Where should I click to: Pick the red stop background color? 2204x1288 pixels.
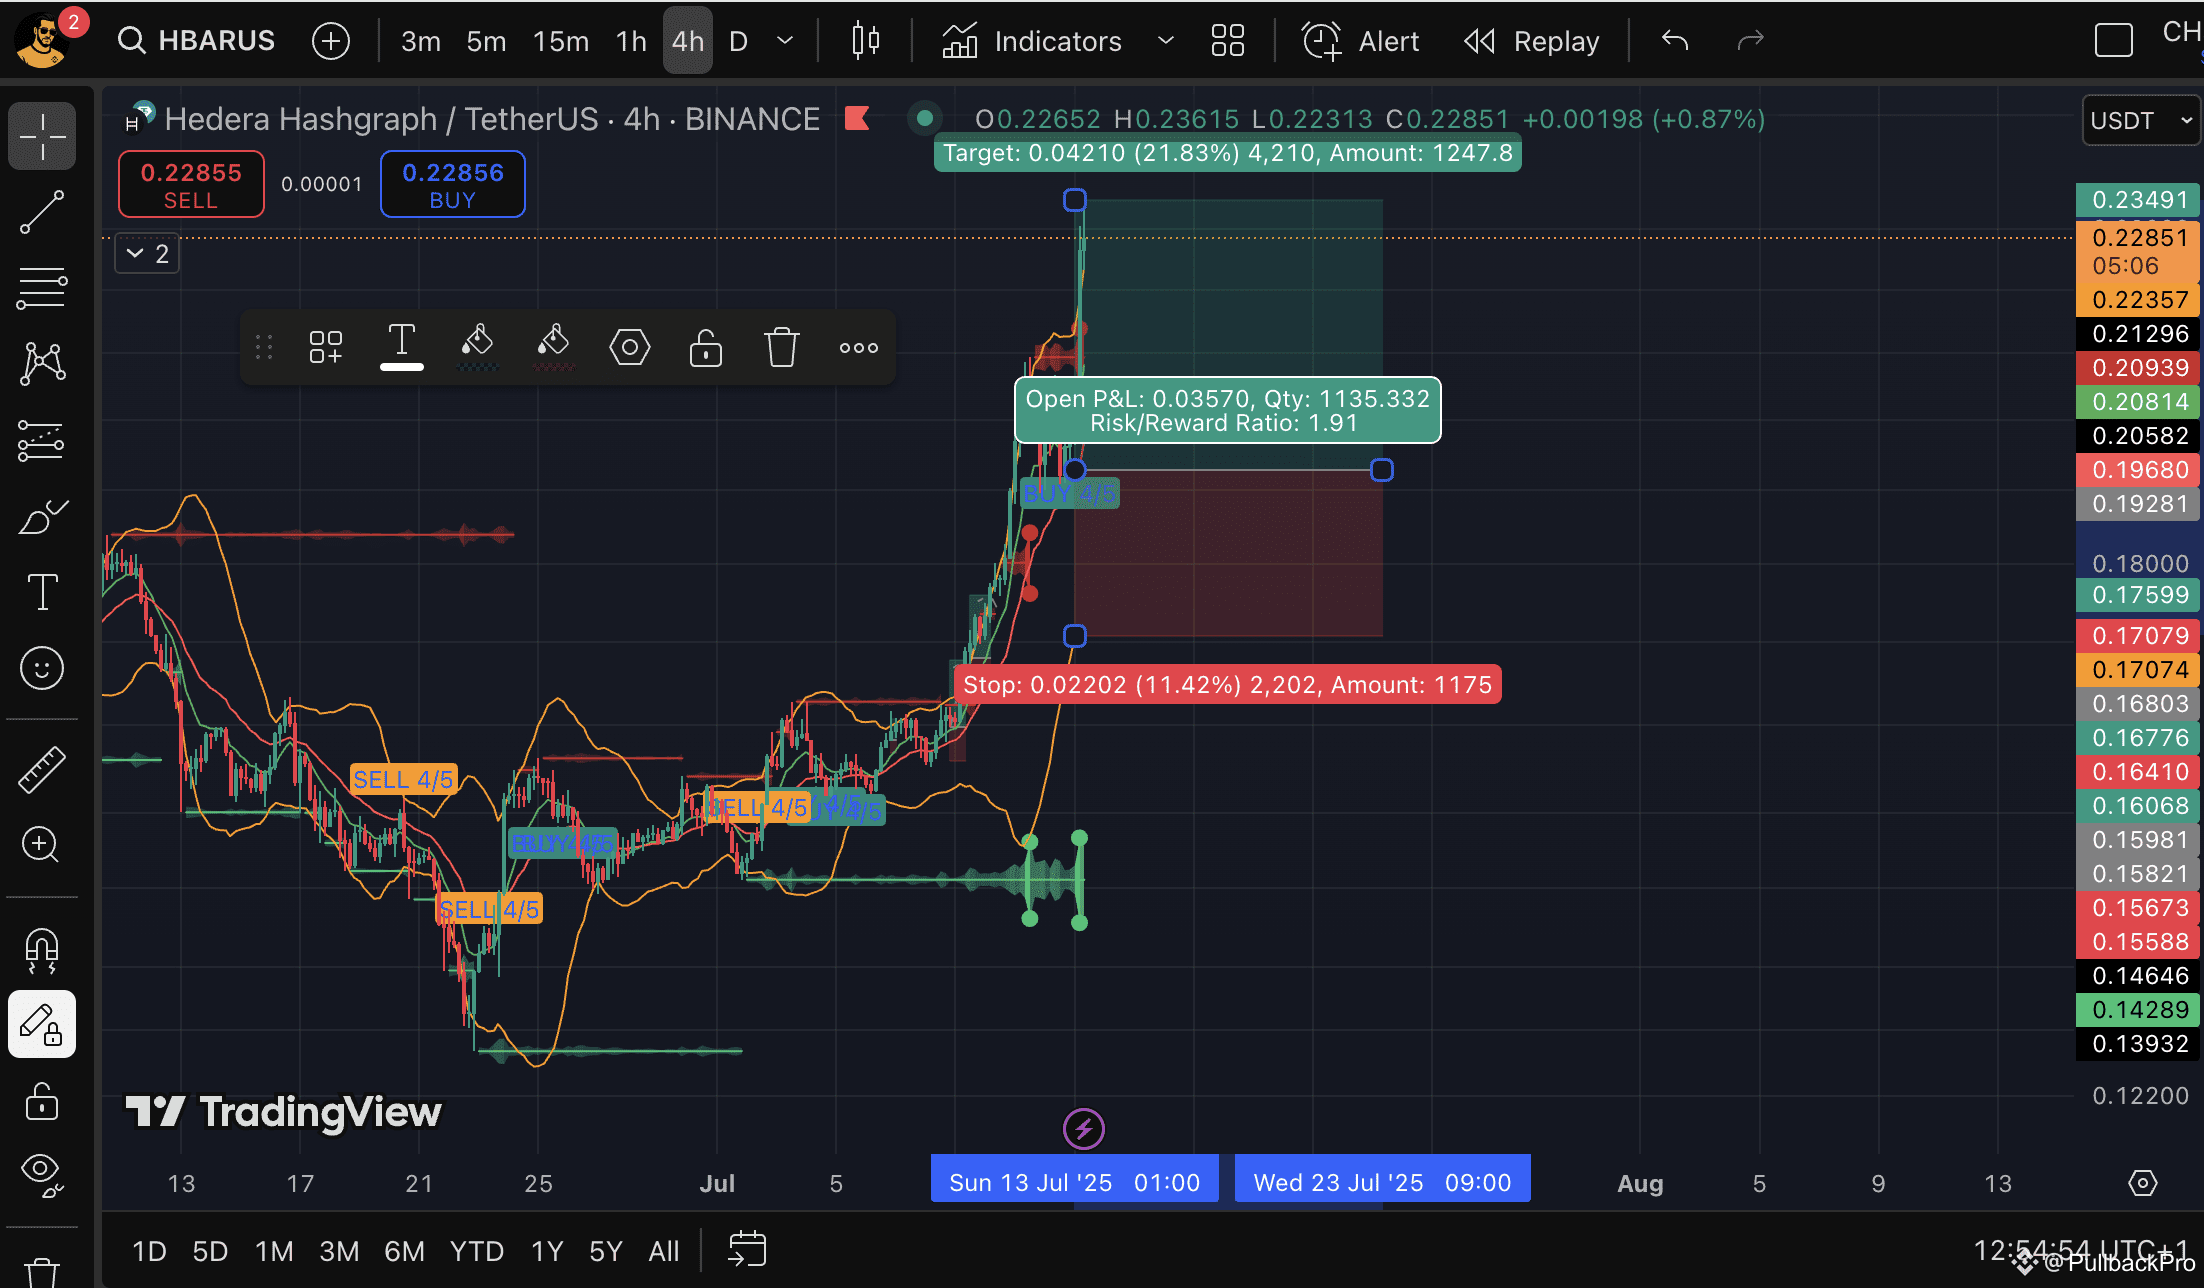pos(554,346)
